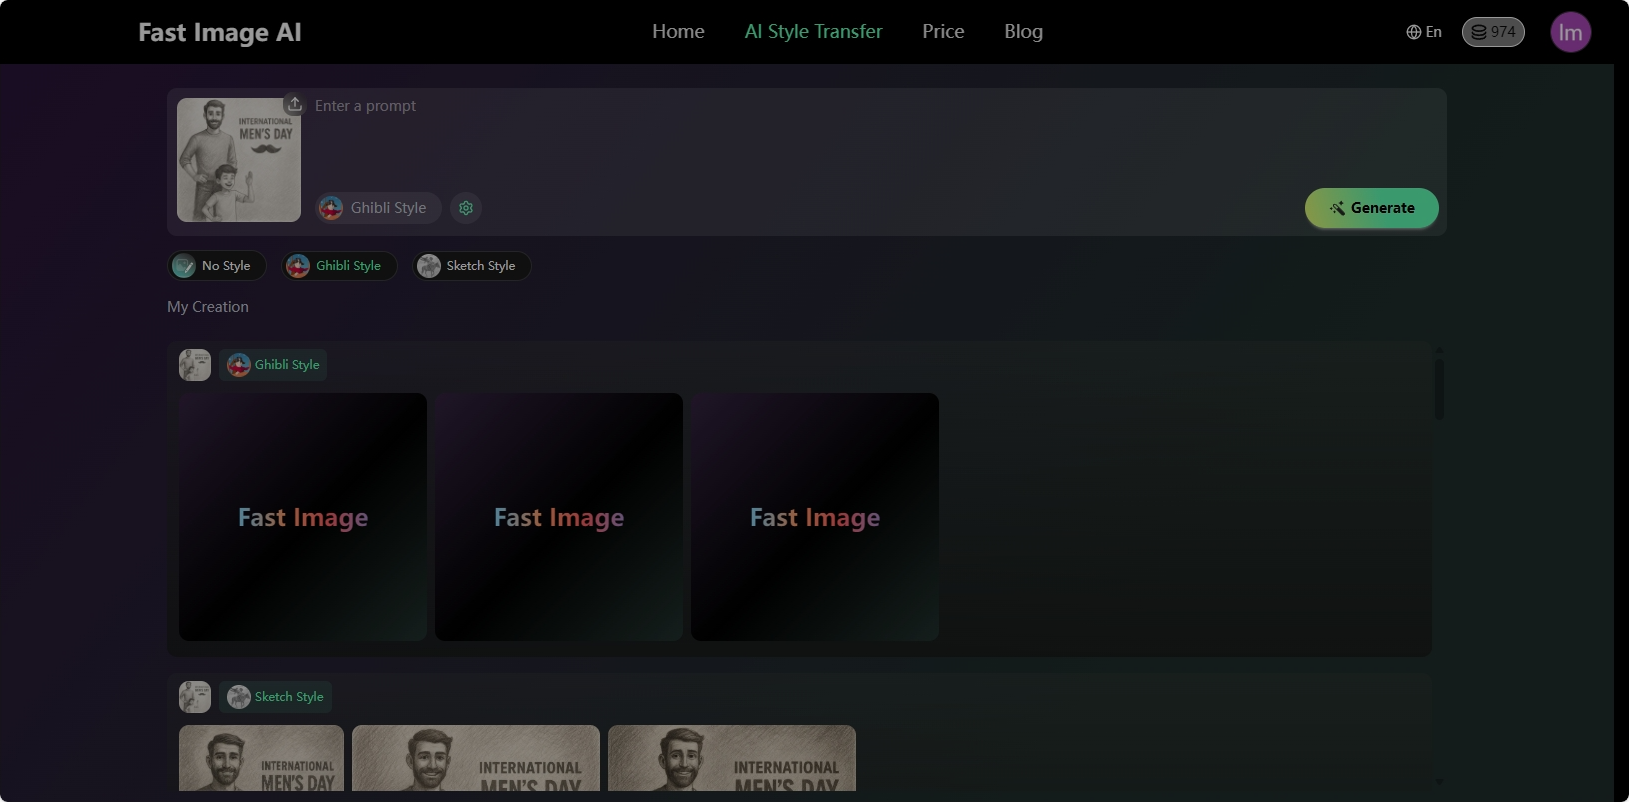Select the Ghibli Style chip below prompt
Viewport: 1629px width, 802px height.
pyautogui.click(x=339, y=266)
